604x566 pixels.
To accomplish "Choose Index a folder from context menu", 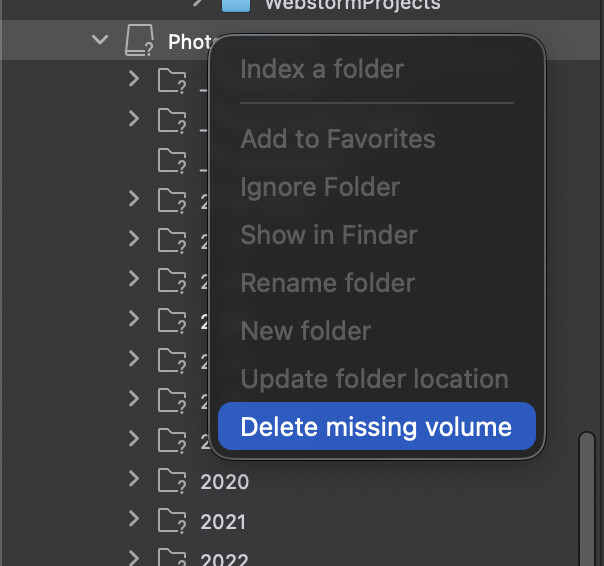I will 322,69.
